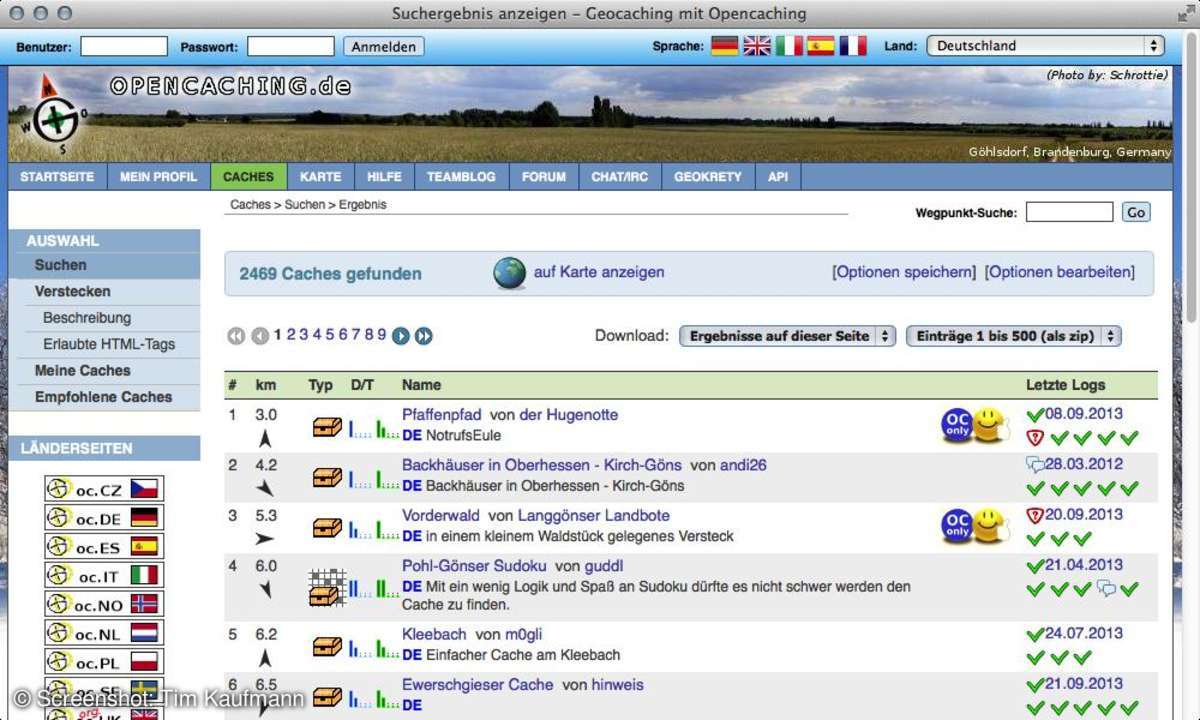Screen dimensions: 1200x720
Task: Switch language to German via flag
Action: click(724, 46)
